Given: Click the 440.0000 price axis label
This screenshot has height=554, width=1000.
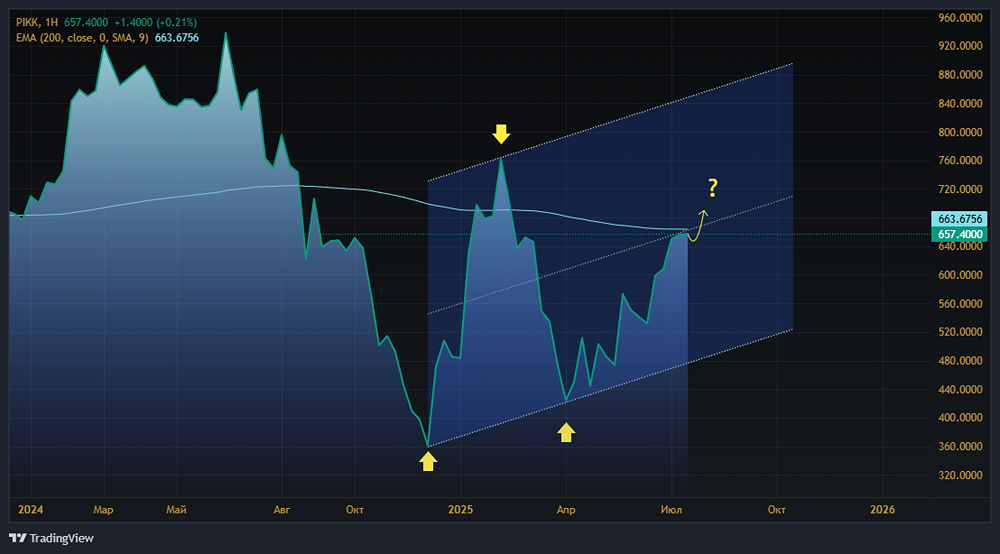Looking at the screenshot, I should (960, 389).
